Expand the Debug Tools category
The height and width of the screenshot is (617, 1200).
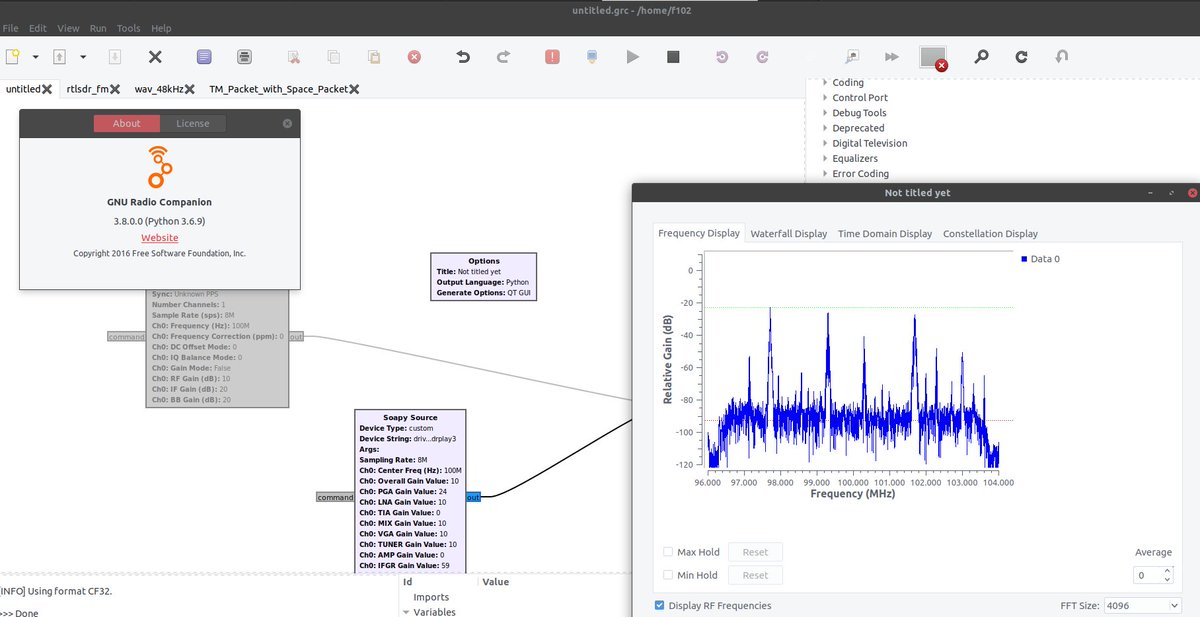(824, 113)
